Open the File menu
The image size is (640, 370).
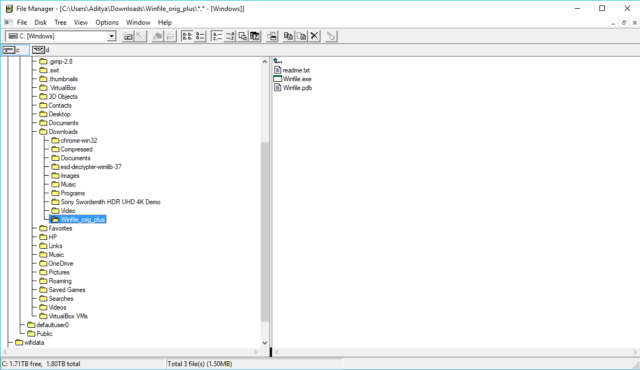click(x=22, y=22)
